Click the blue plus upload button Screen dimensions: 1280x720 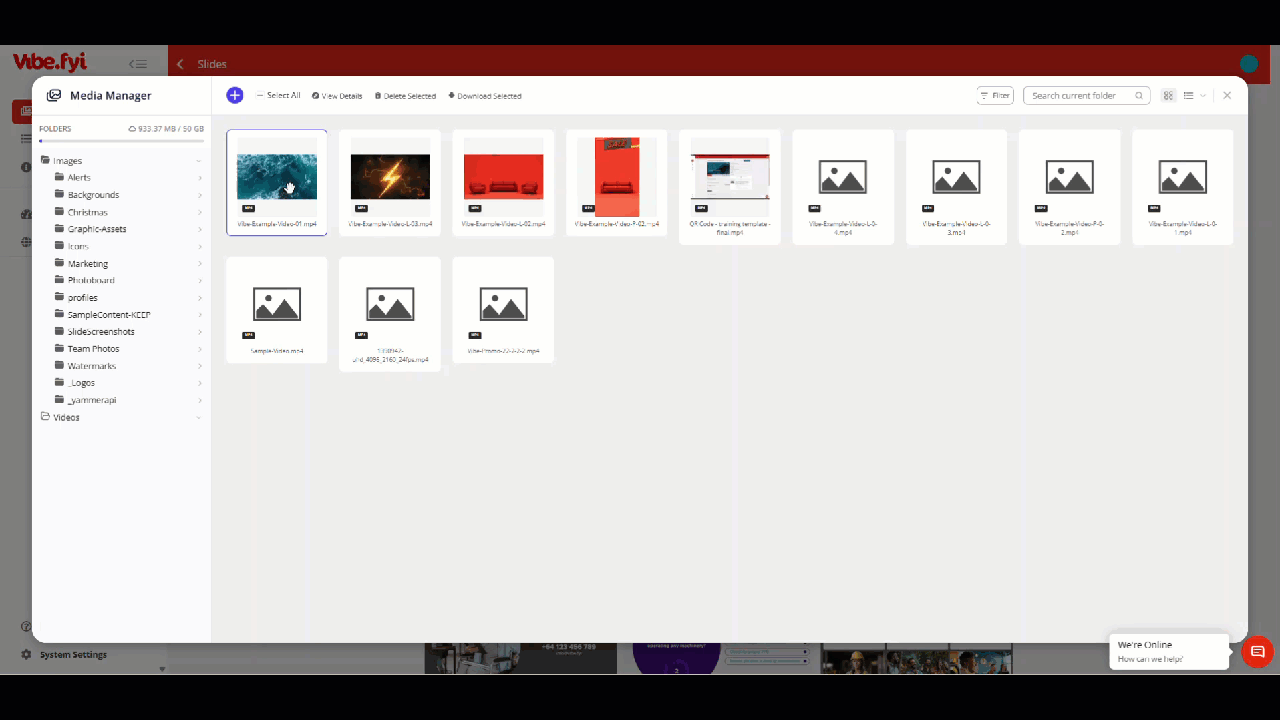coord(235,95)
